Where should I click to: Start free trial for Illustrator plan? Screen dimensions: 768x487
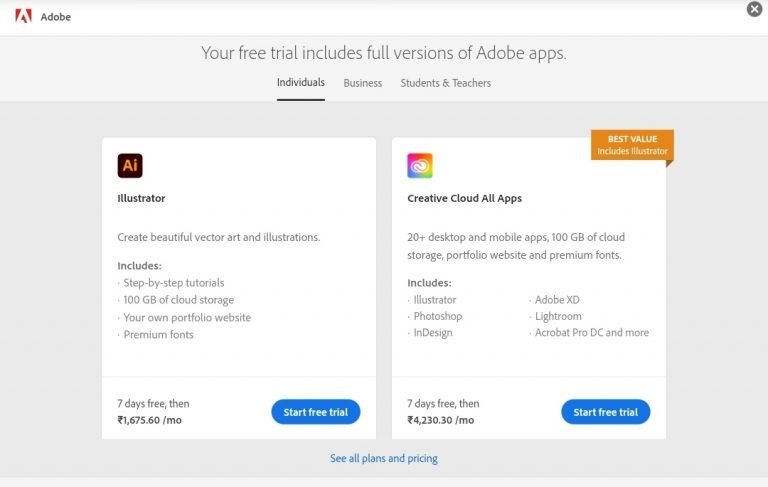point(316,412)
